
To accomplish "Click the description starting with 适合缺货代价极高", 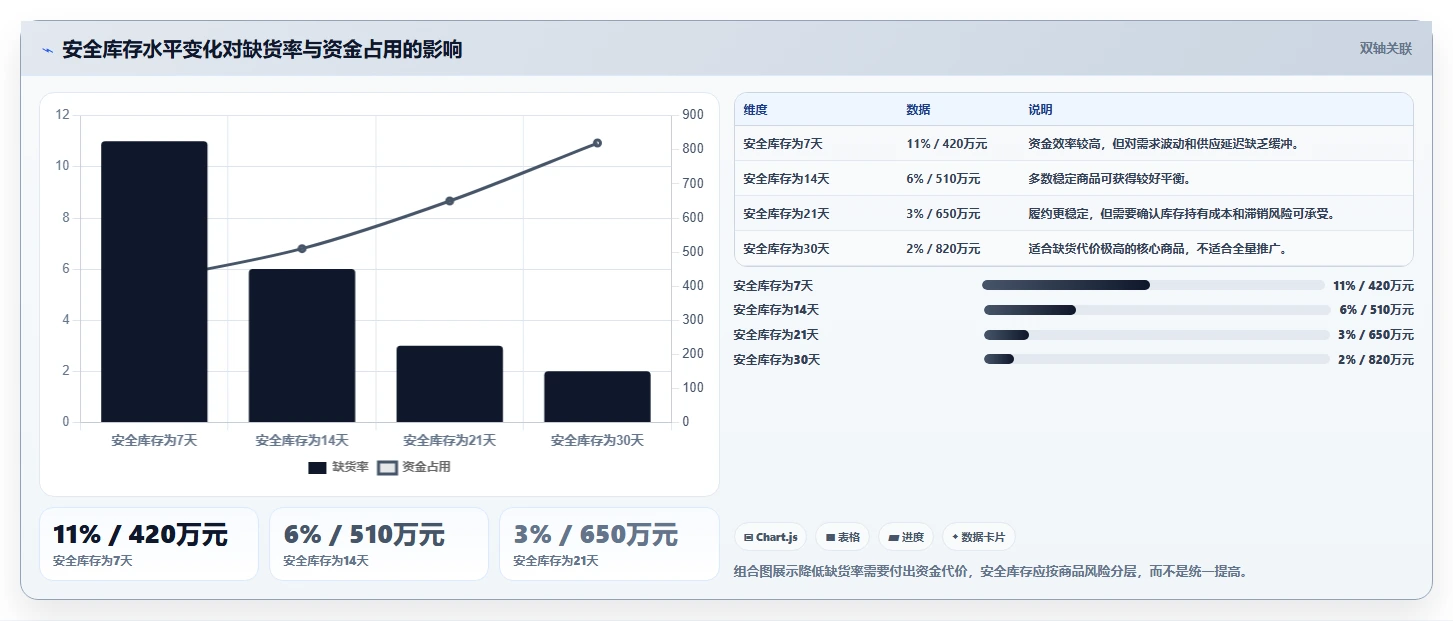I will coord(1160,249).
